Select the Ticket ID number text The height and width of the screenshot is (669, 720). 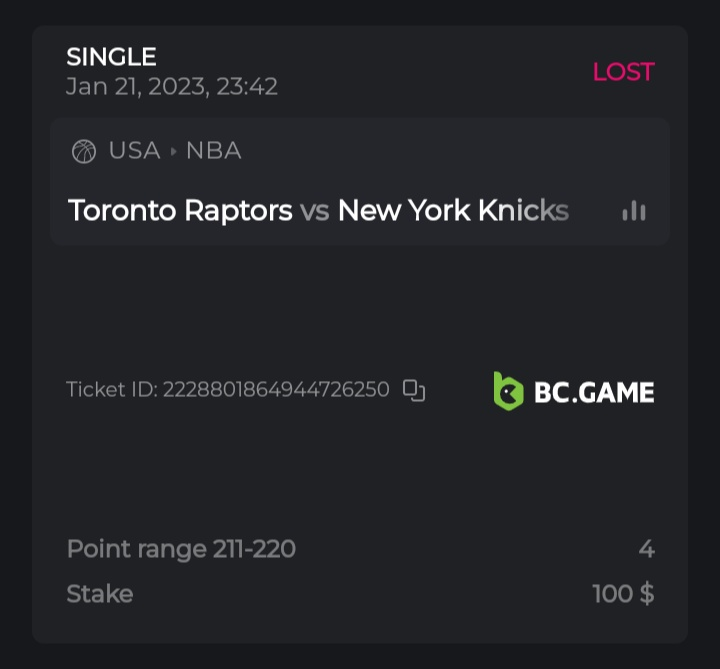[x=276, y=390]
